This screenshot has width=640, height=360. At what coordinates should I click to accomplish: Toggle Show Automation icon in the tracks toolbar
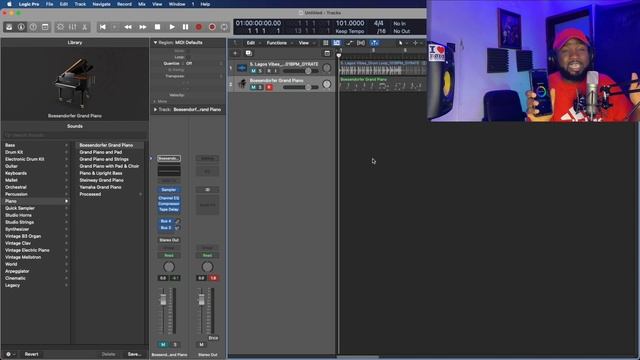click(349, 43)
